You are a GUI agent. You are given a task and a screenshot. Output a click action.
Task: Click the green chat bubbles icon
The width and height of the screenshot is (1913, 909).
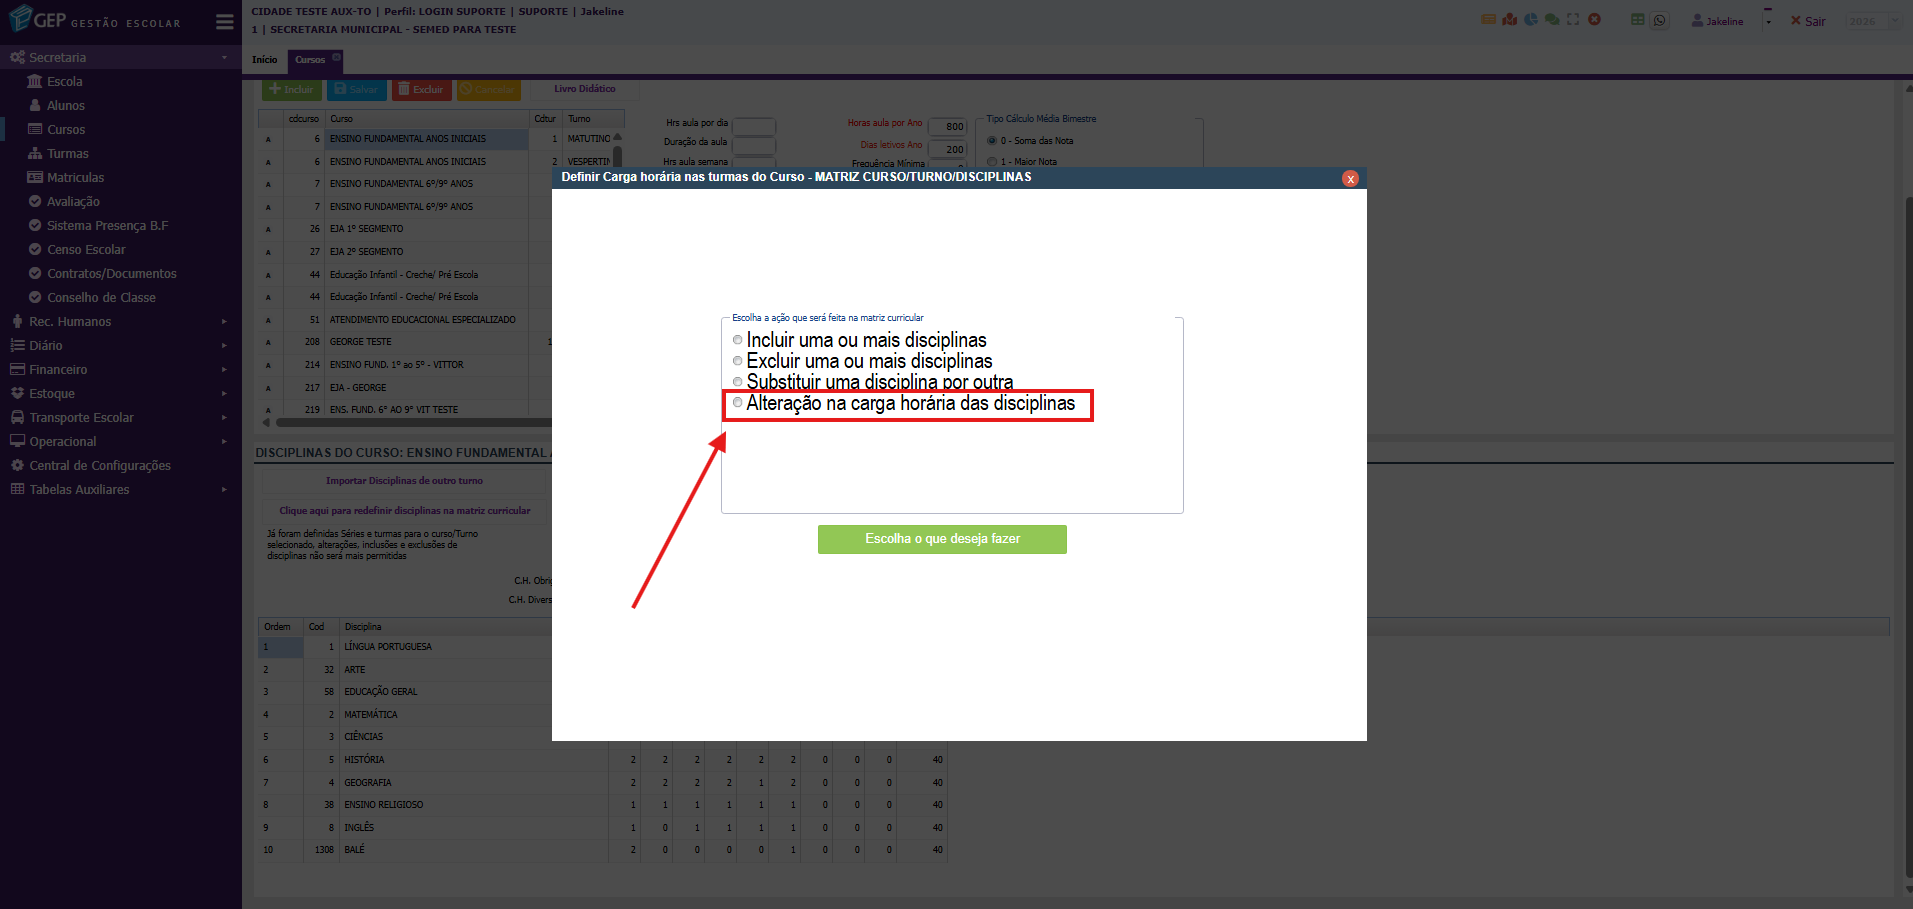coord(1552,19)
